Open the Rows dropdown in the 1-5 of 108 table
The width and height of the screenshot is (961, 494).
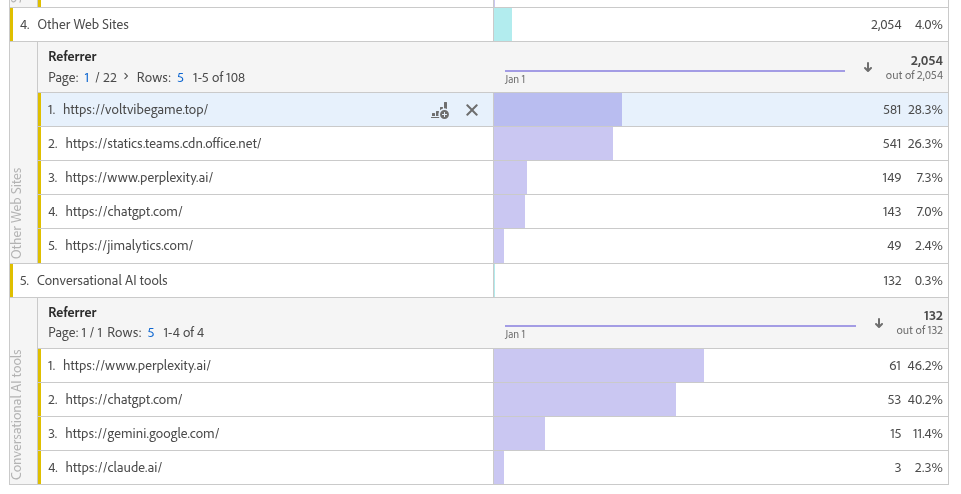click(180, 77)
